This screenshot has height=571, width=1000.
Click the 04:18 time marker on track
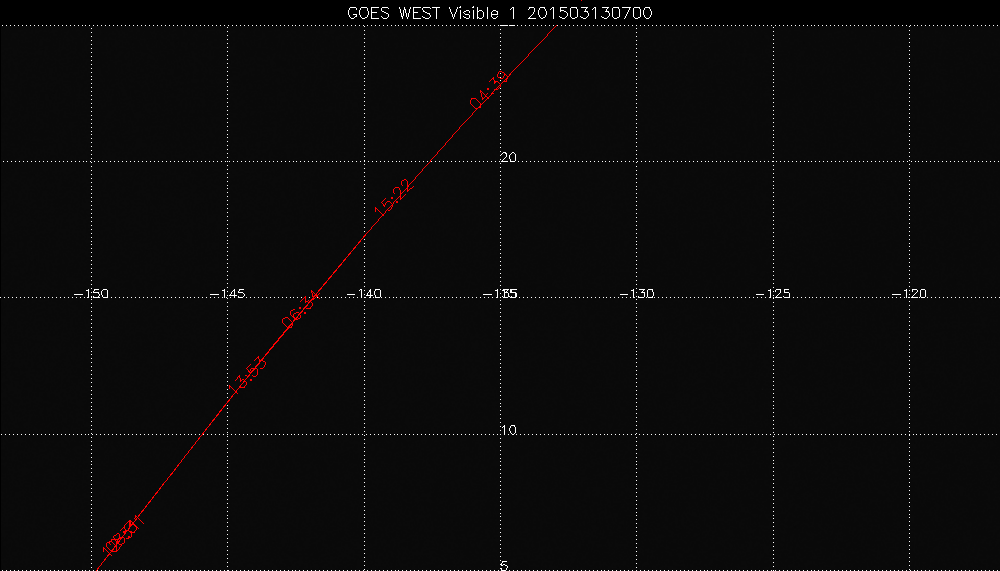click(x=490, y=89)
